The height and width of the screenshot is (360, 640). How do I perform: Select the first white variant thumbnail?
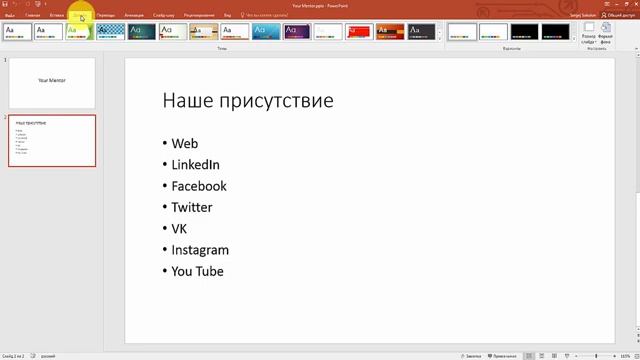coord(462,32)
